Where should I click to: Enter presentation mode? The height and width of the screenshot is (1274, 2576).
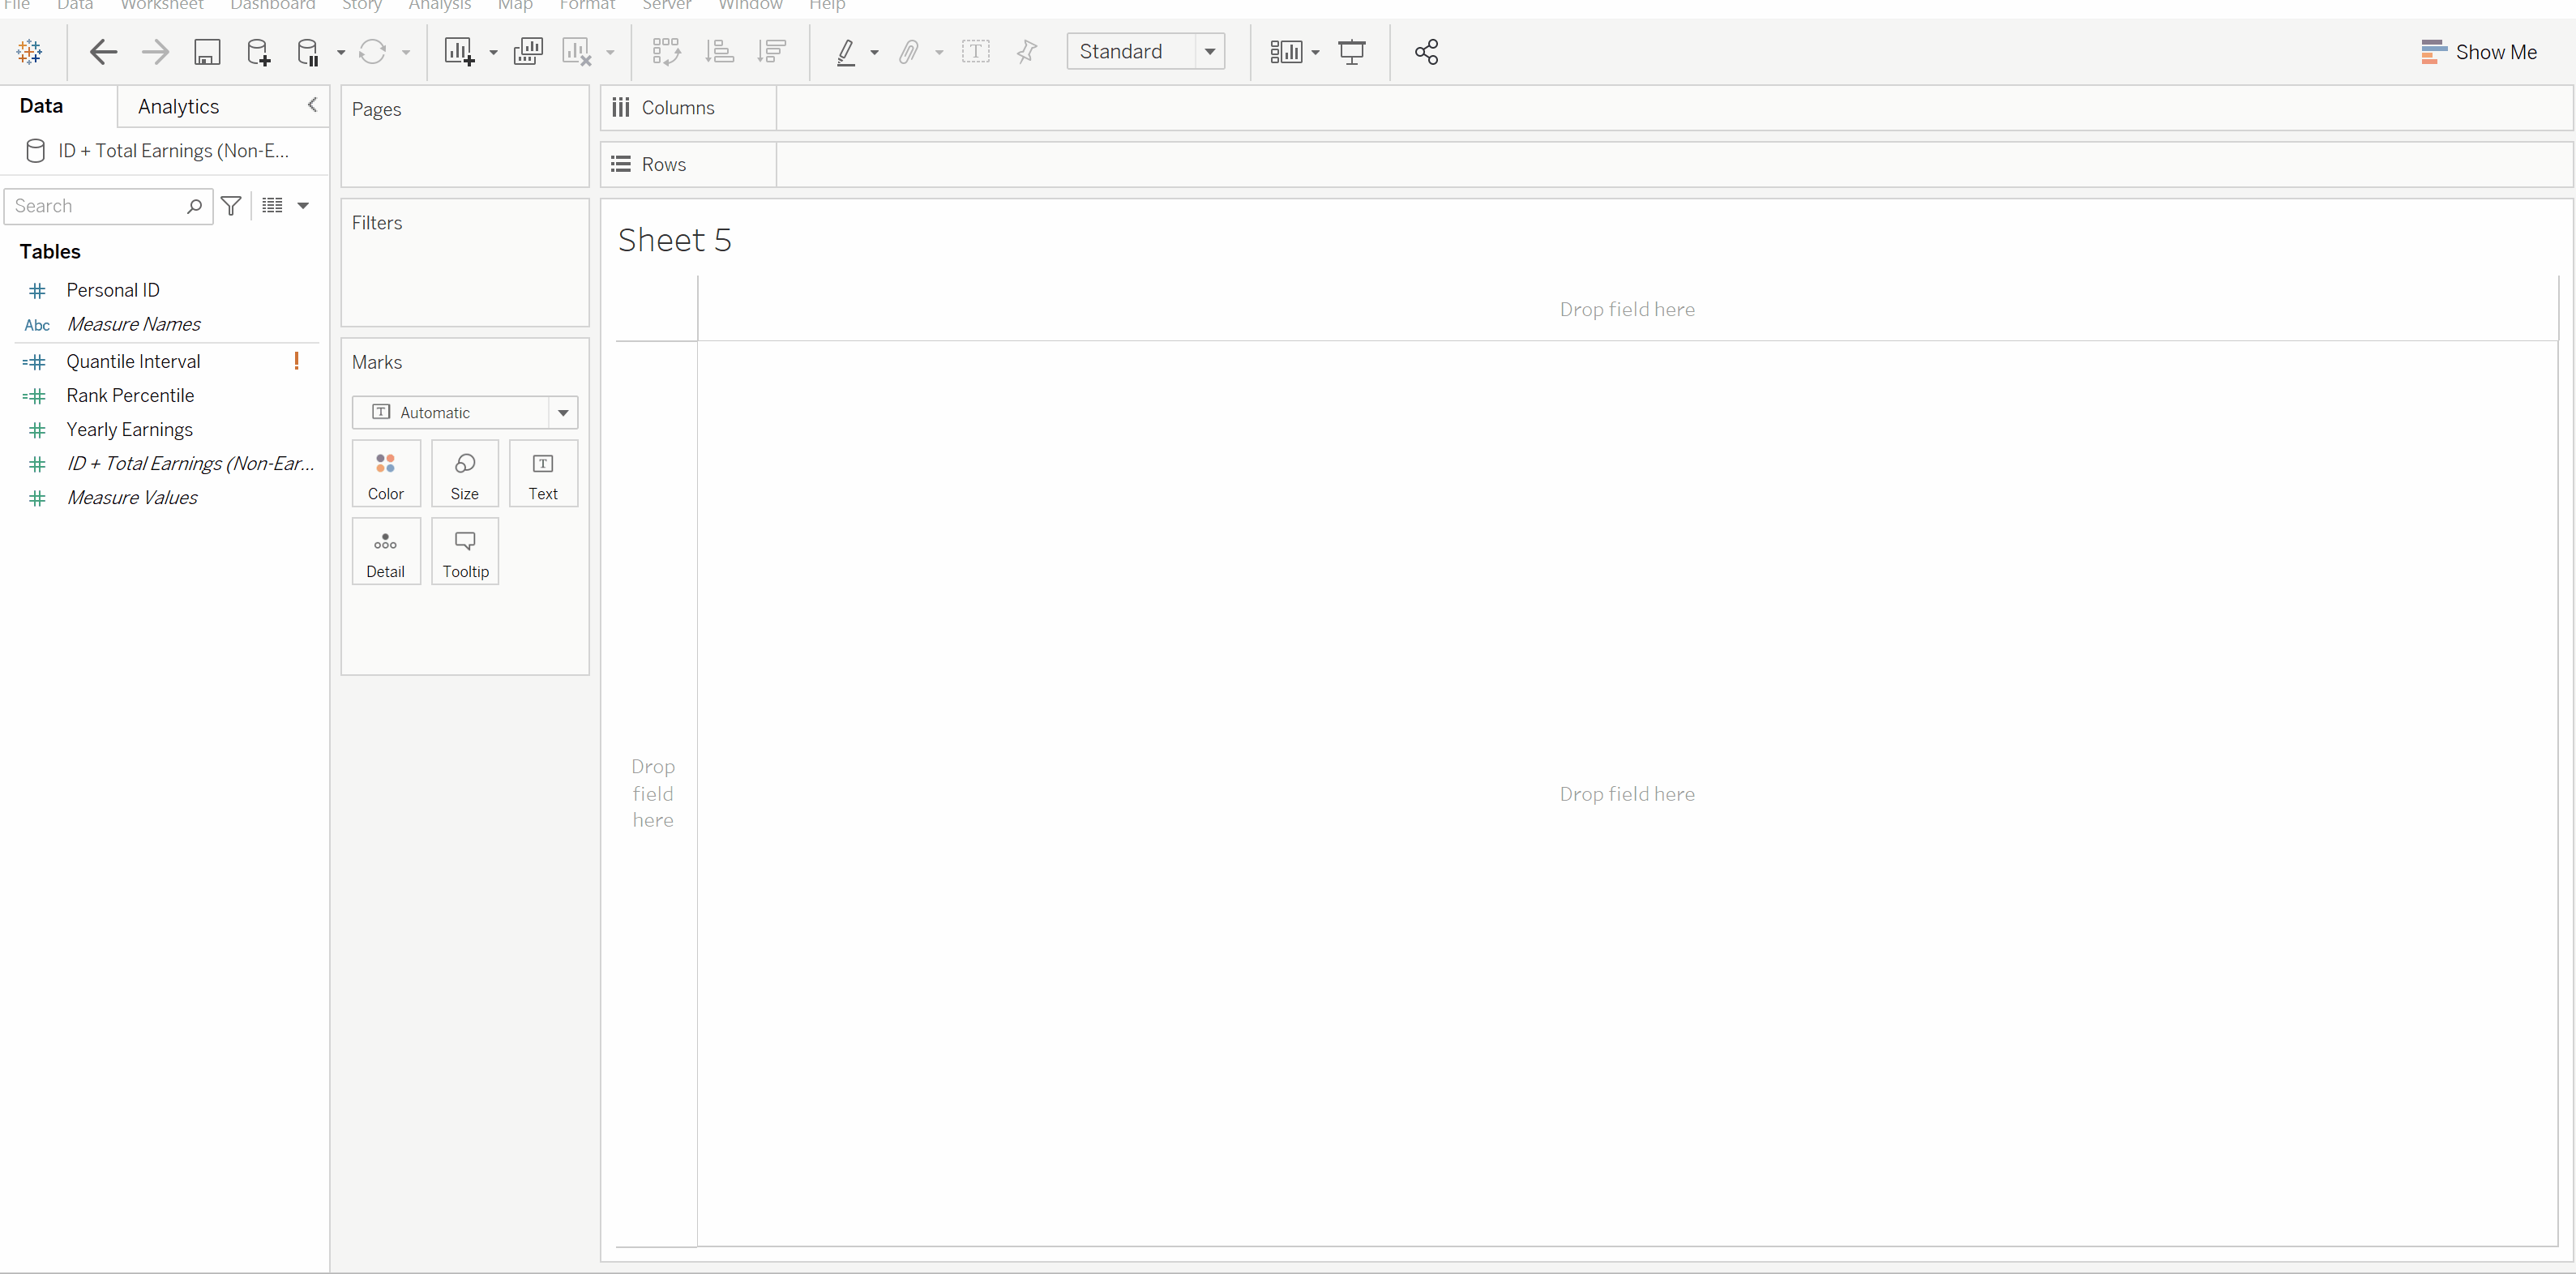pos(1352,52)
